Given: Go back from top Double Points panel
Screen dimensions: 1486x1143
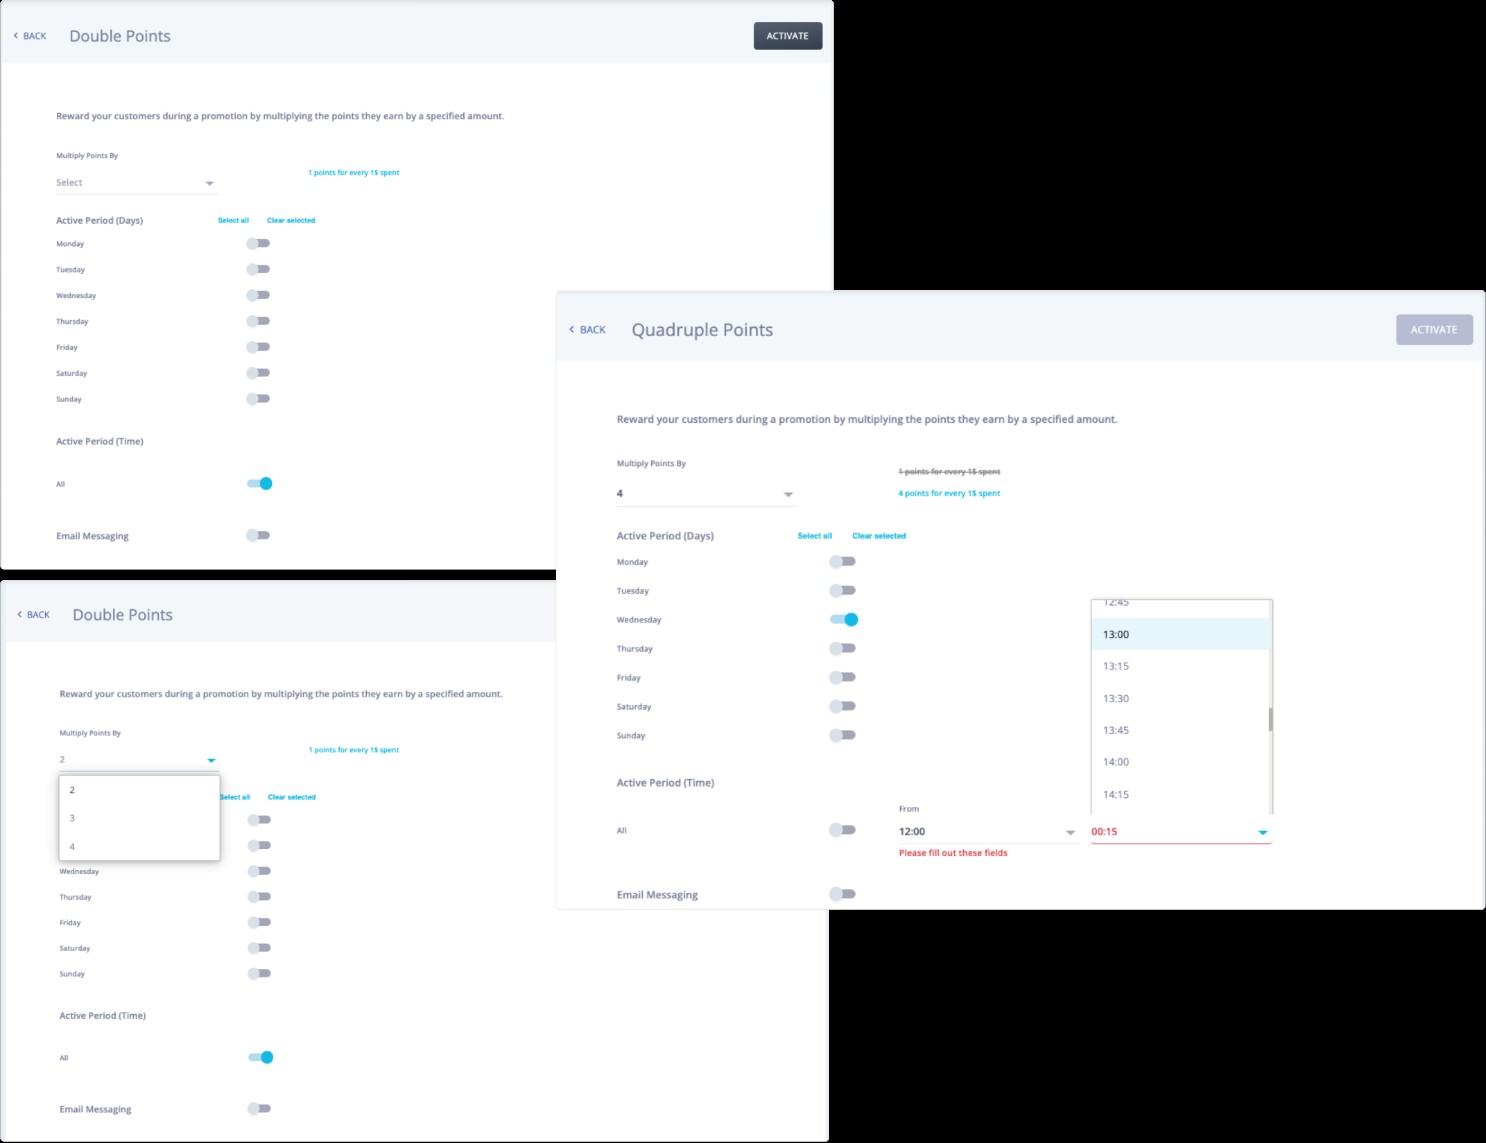Looking at the screenshot, I should click(x=30, y=36).
